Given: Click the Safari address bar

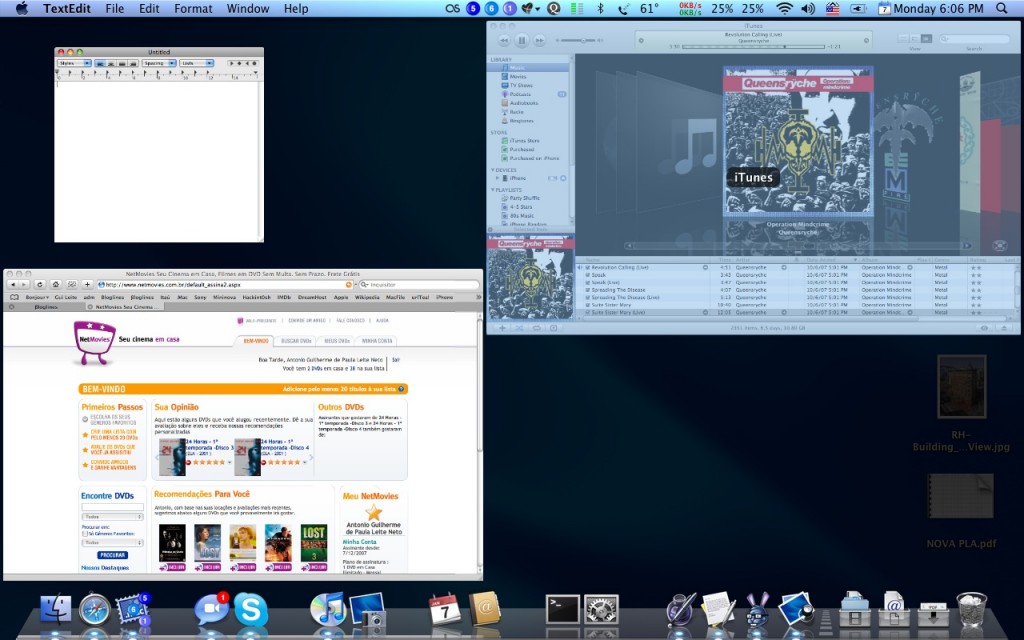Looking at the screenshot, I should pos(225,285).
